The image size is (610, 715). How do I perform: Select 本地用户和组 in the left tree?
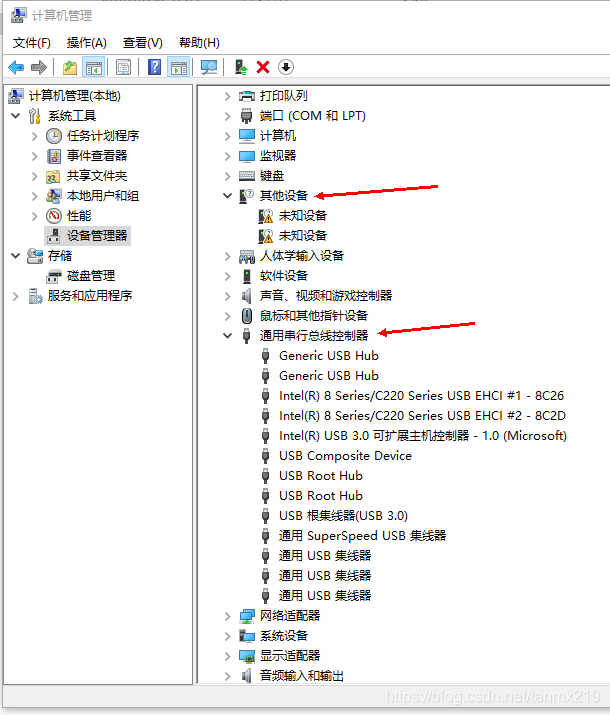pyautogui.click(x=103, y=196)
